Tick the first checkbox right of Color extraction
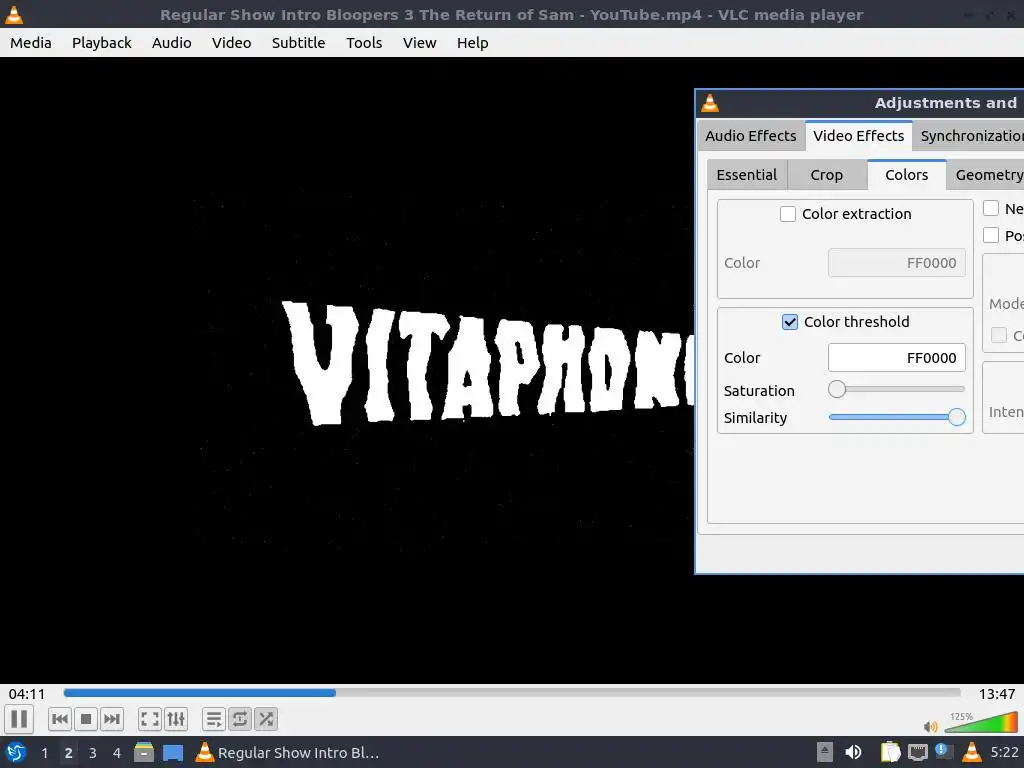The height and width of the screenshot is (768, 1024). coord(991,208)
